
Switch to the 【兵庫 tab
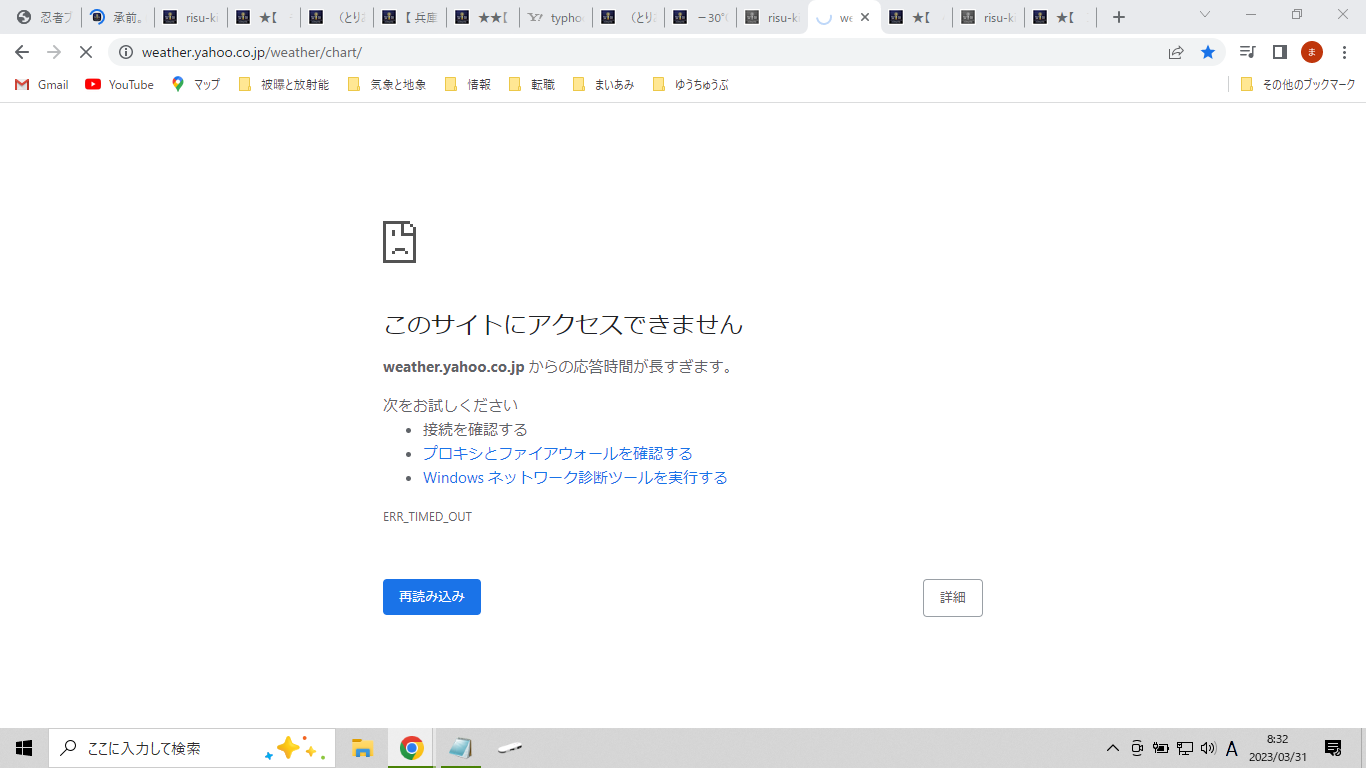point(410,17)
